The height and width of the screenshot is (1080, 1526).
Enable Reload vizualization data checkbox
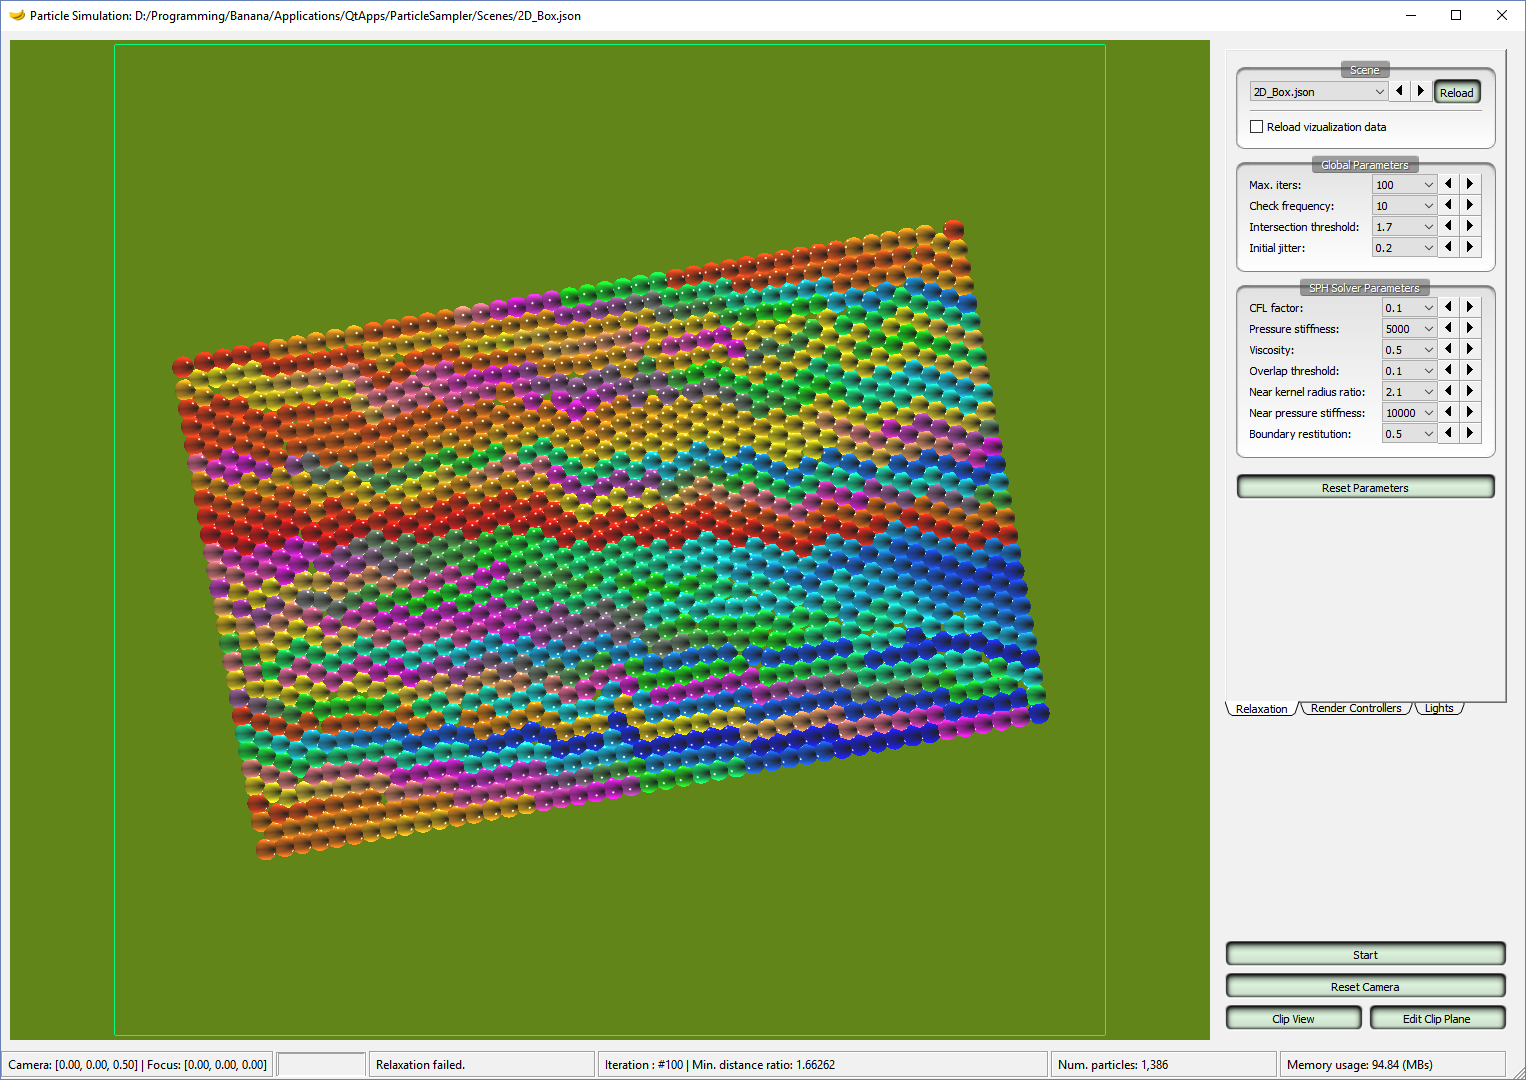1256,127
